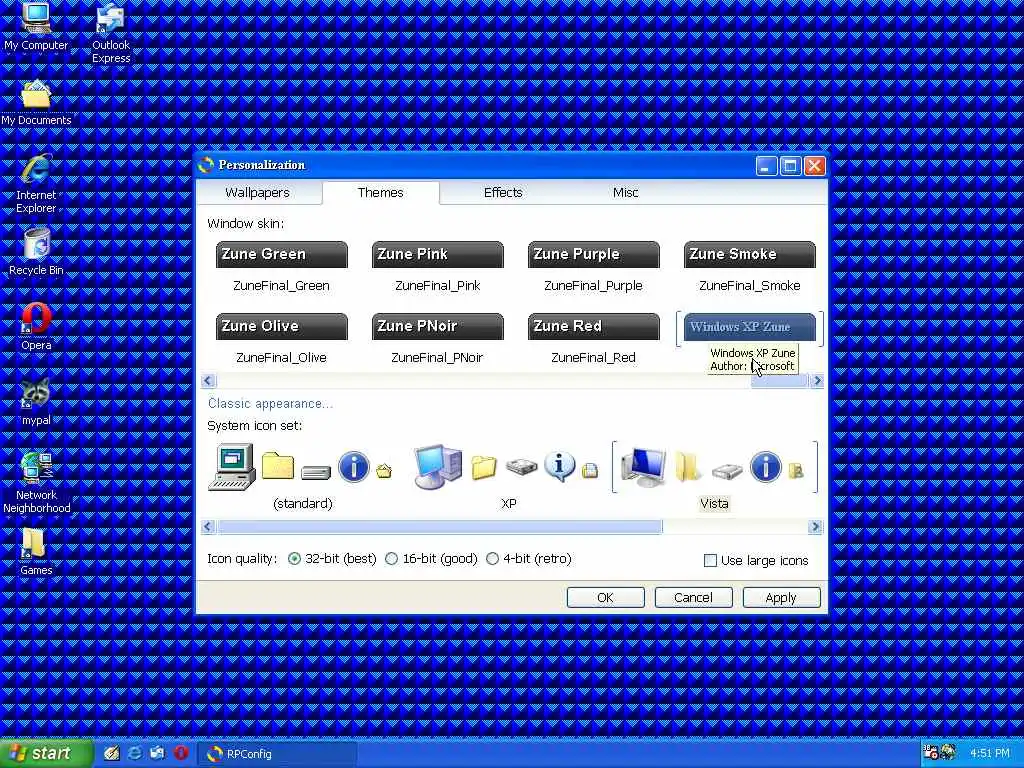Select the Opera desktop shortcut
The image size is (1024, 768).
point(36,327)
